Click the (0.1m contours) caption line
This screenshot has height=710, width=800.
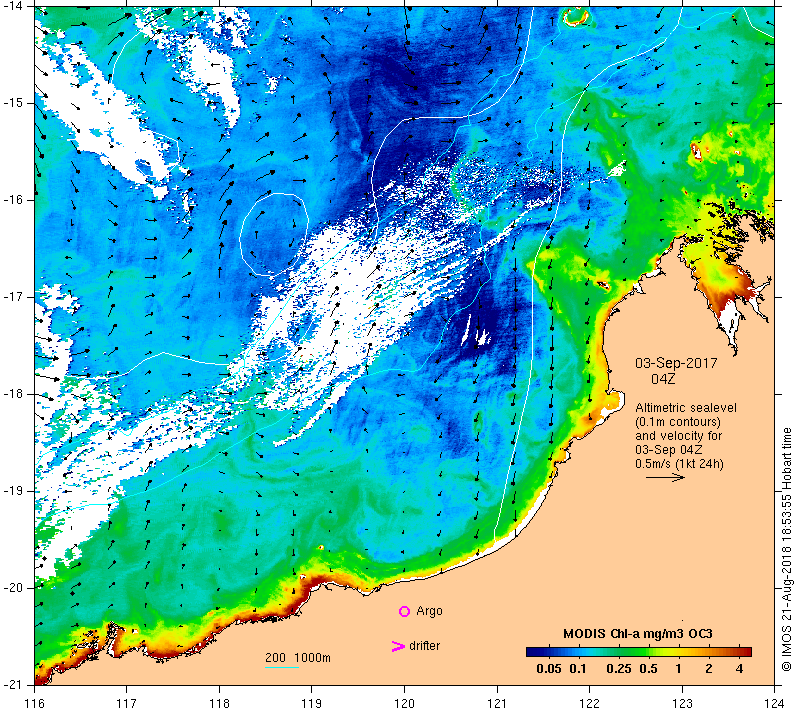678,422
